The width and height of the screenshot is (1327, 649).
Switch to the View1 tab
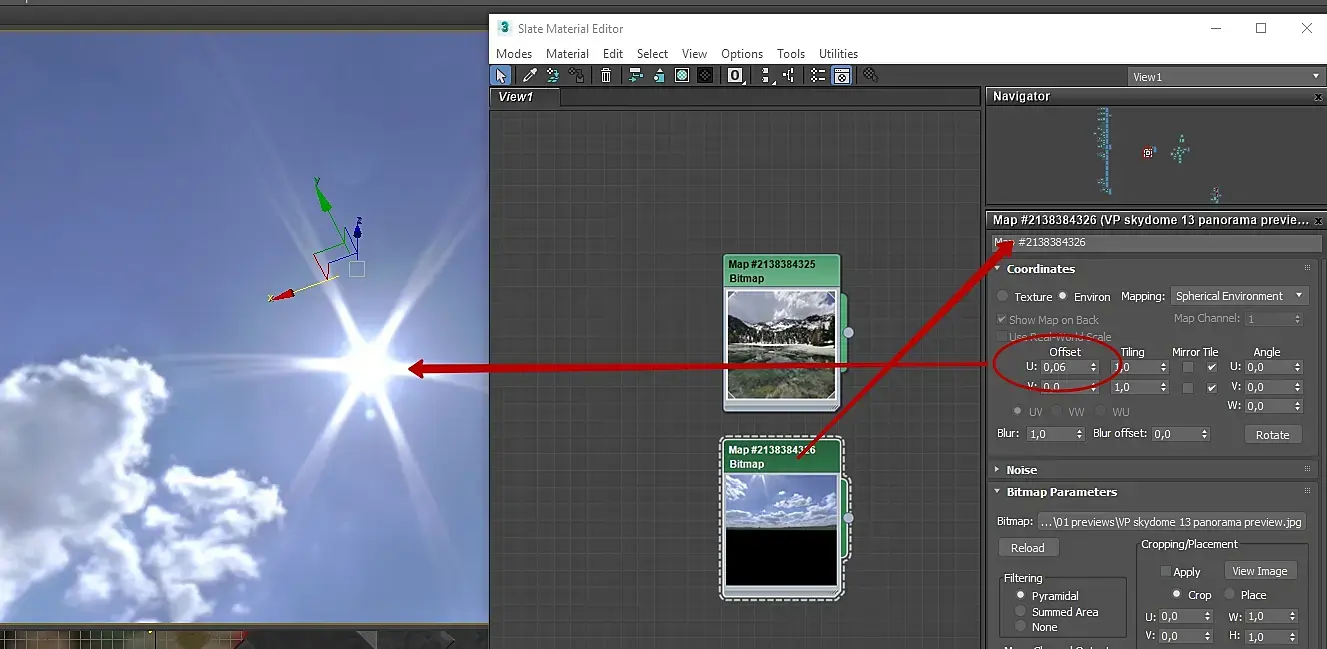(525, 97)
